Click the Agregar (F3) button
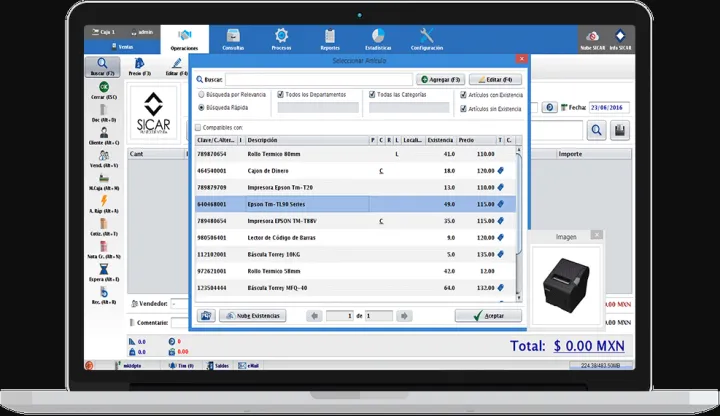Screen dimensions: 720x416 coord(440,79)
